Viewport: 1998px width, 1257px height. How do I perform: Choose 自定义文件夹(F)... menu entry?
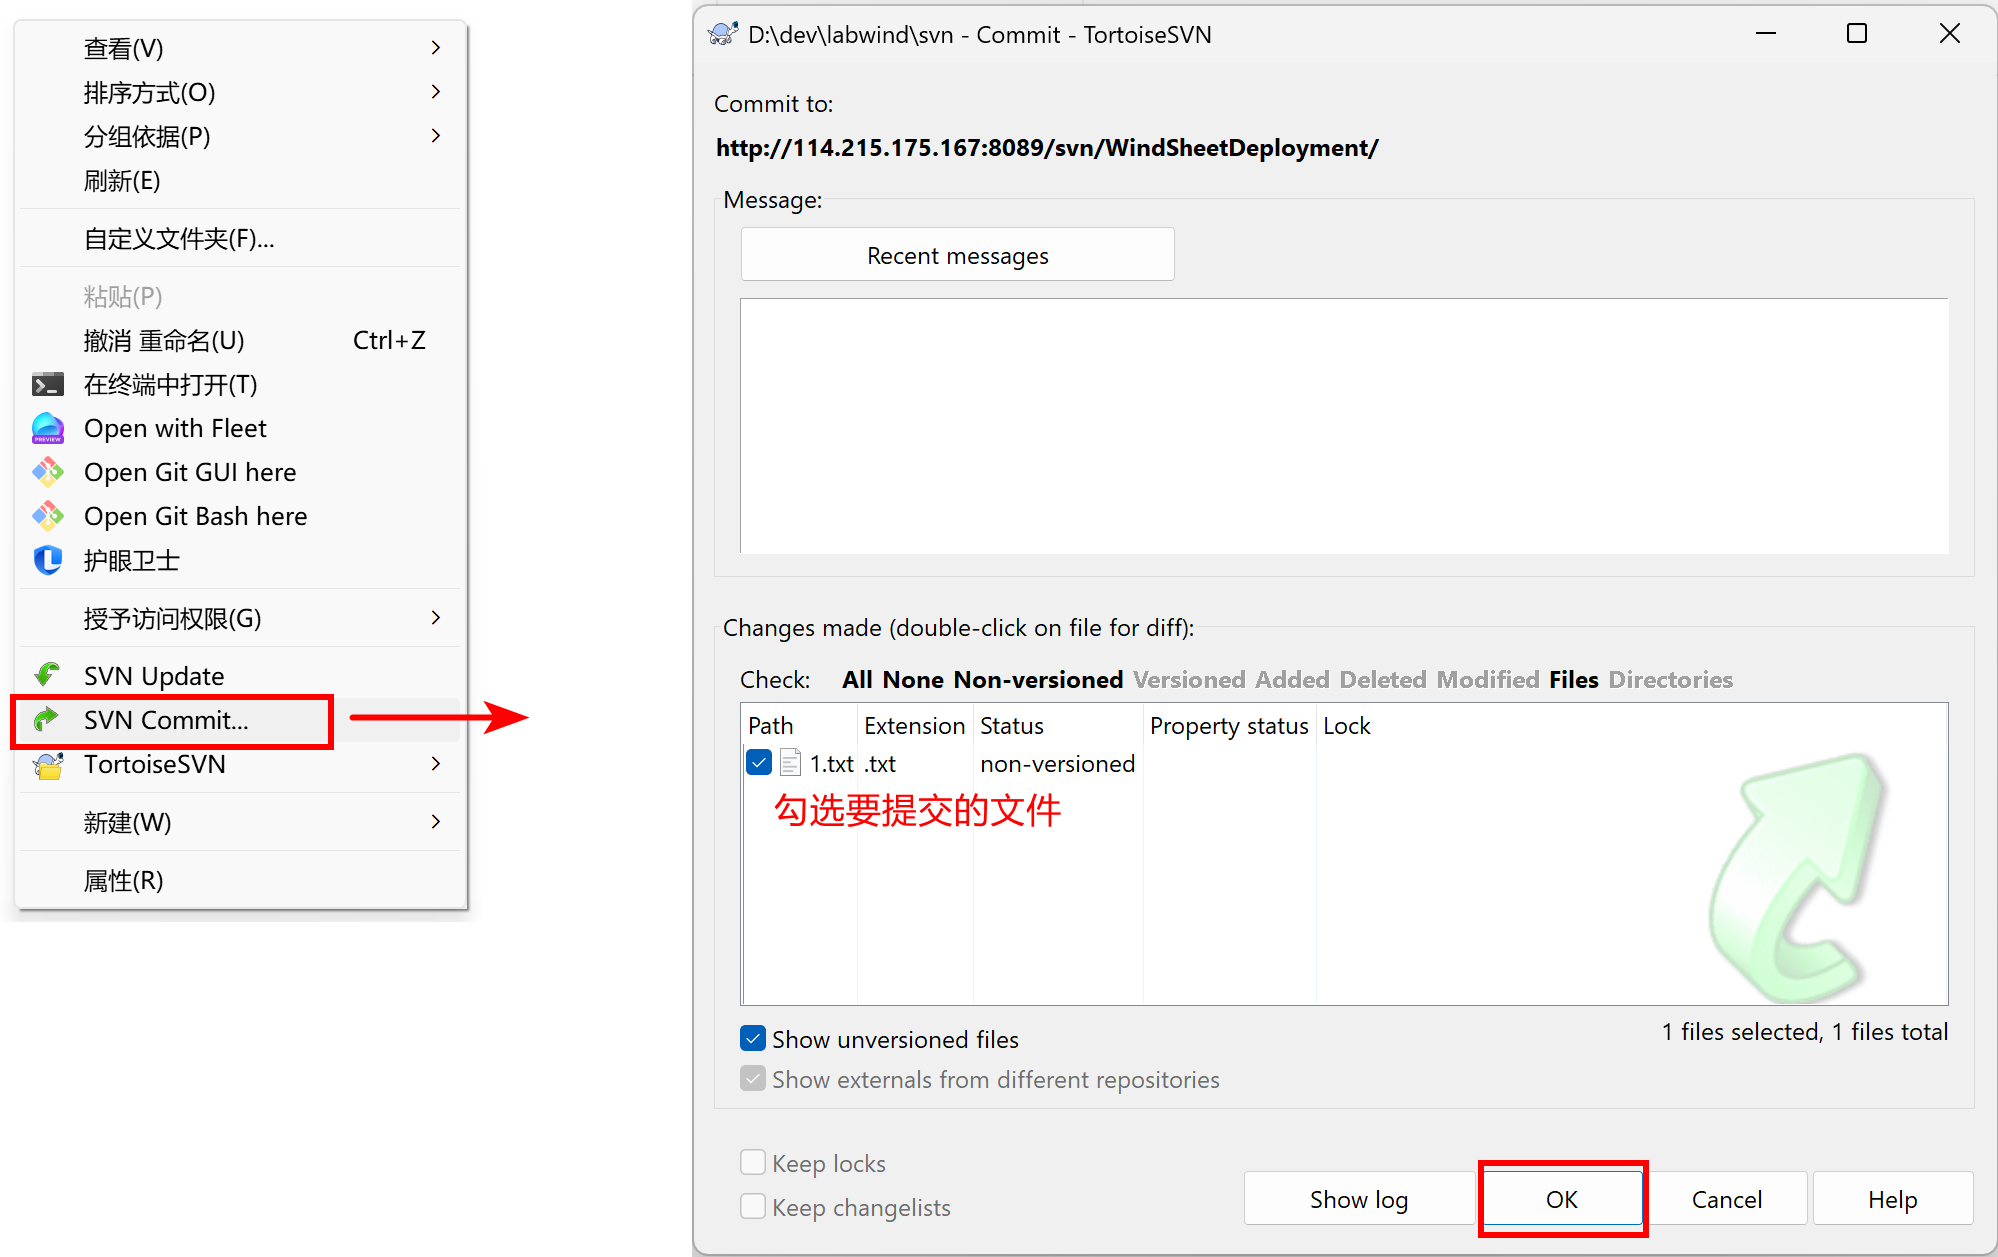240,239
